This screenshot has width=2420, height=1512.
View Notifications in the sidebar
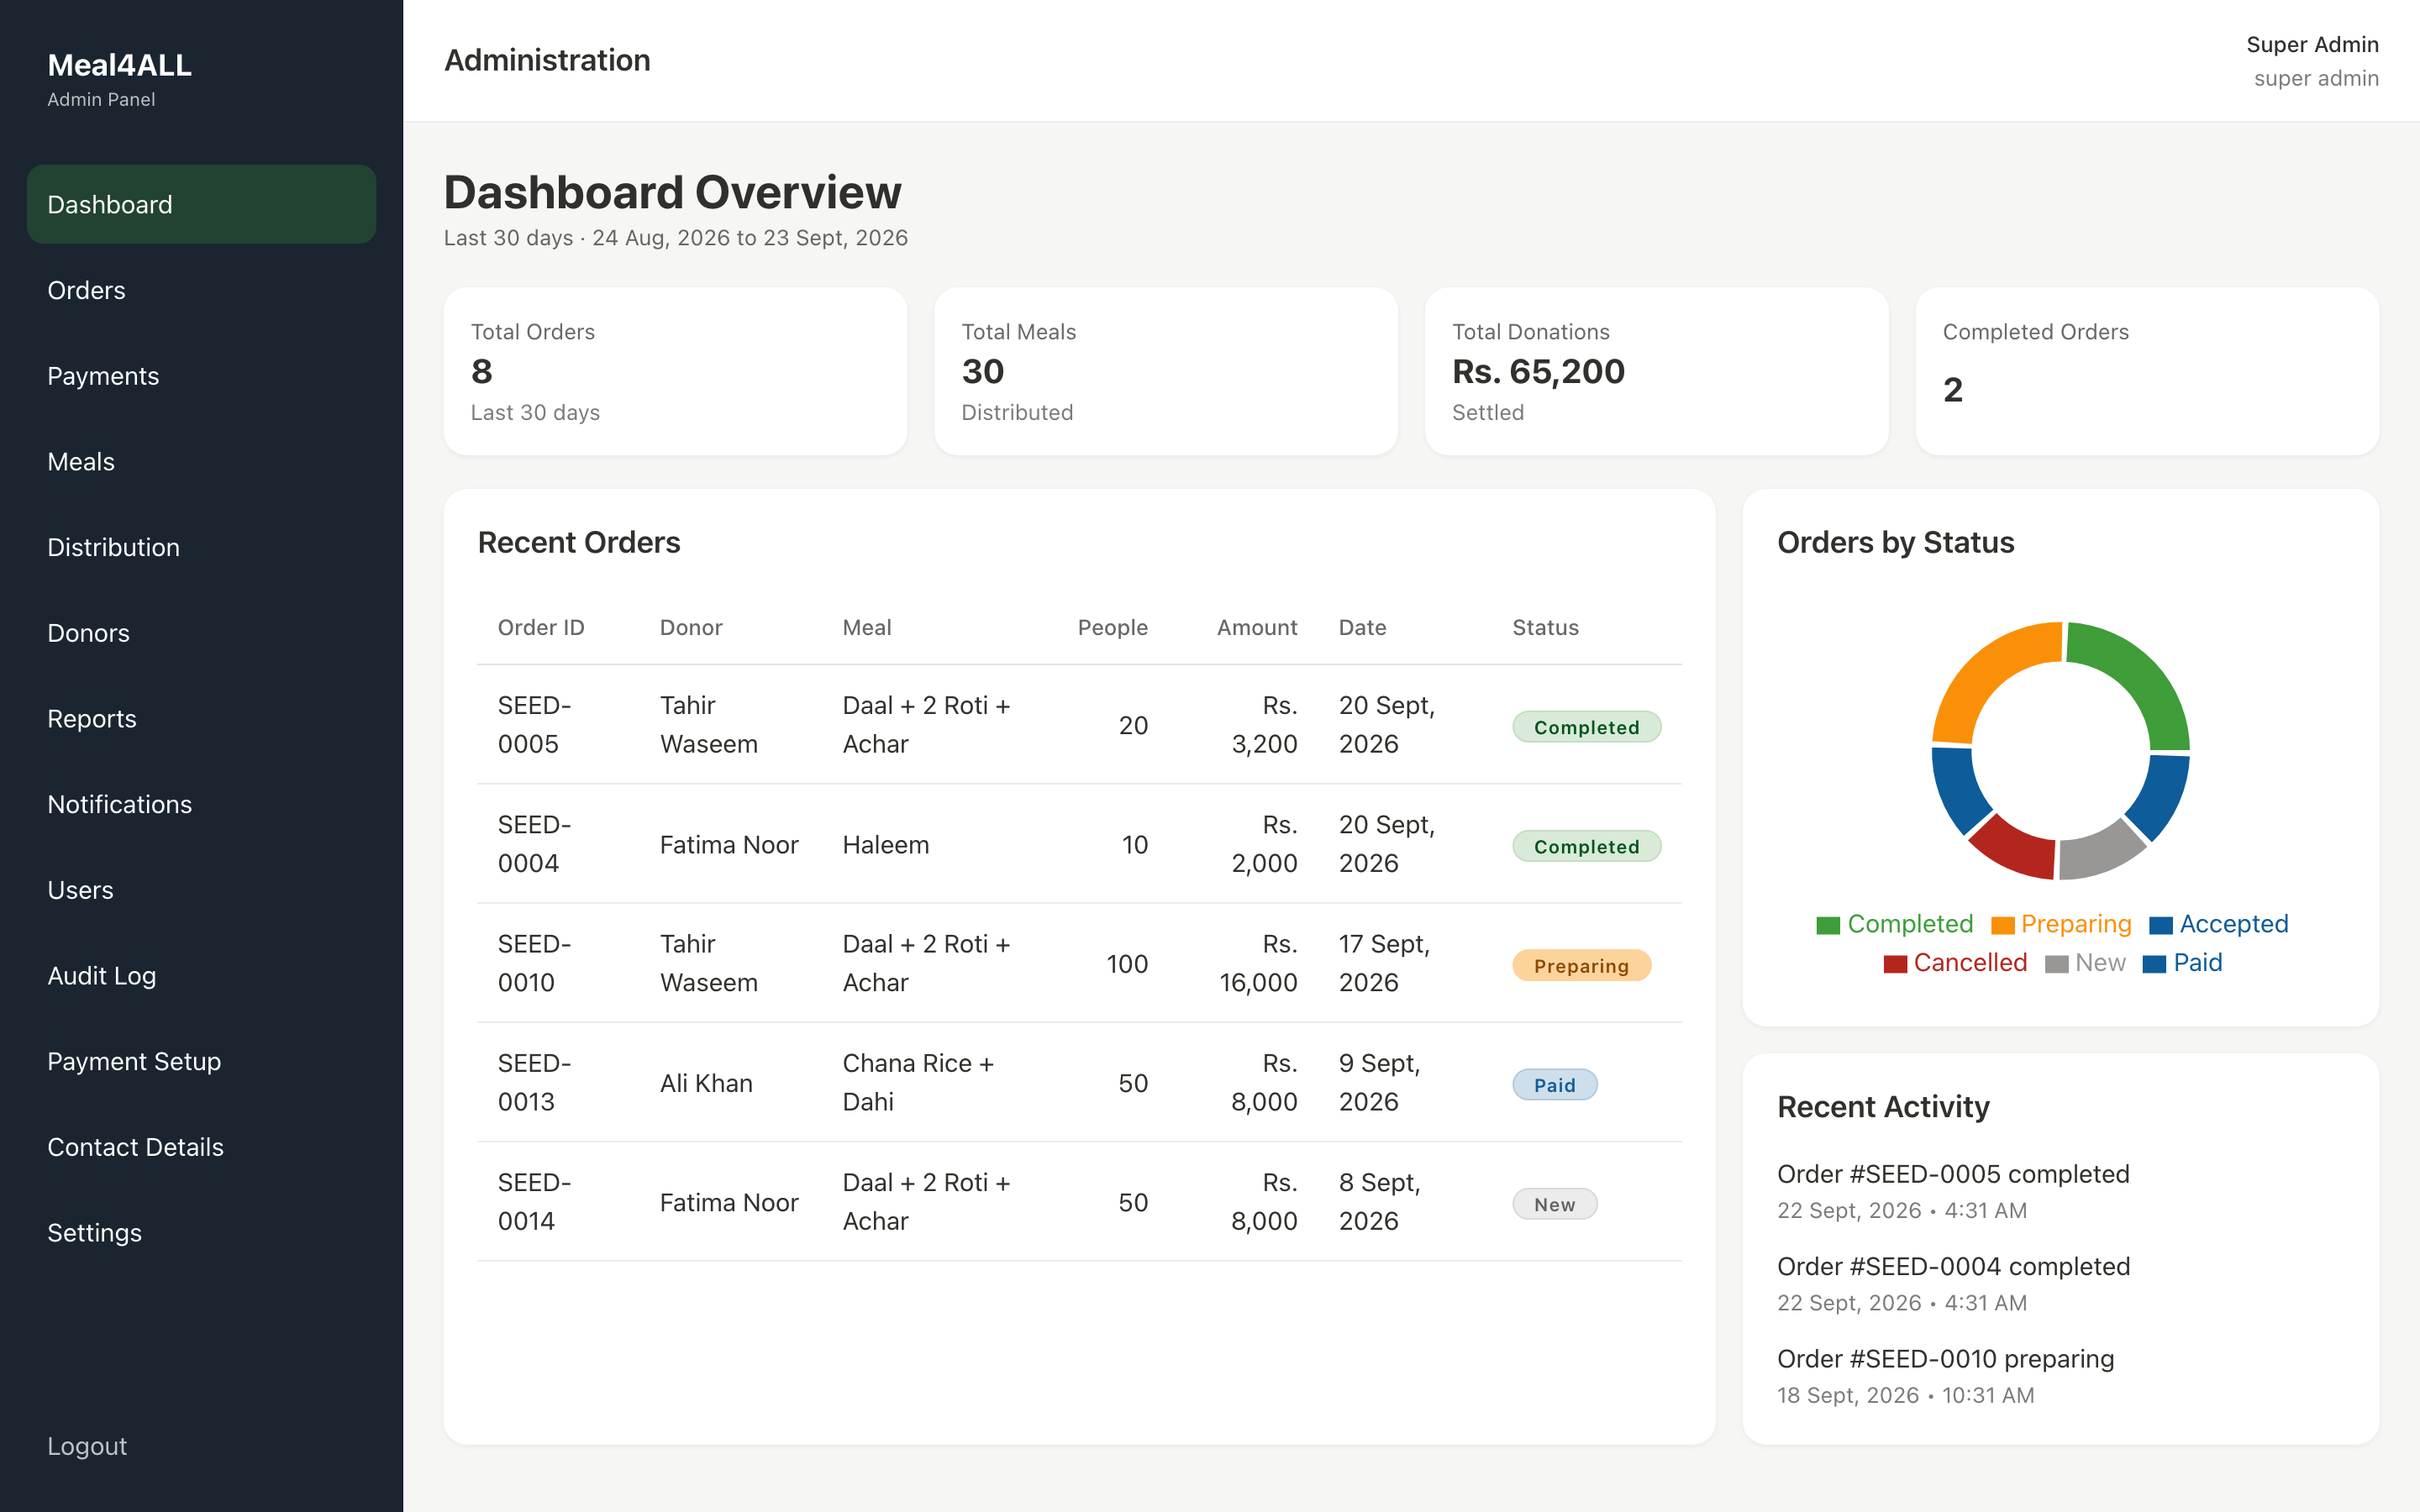[x=201, y=804]
